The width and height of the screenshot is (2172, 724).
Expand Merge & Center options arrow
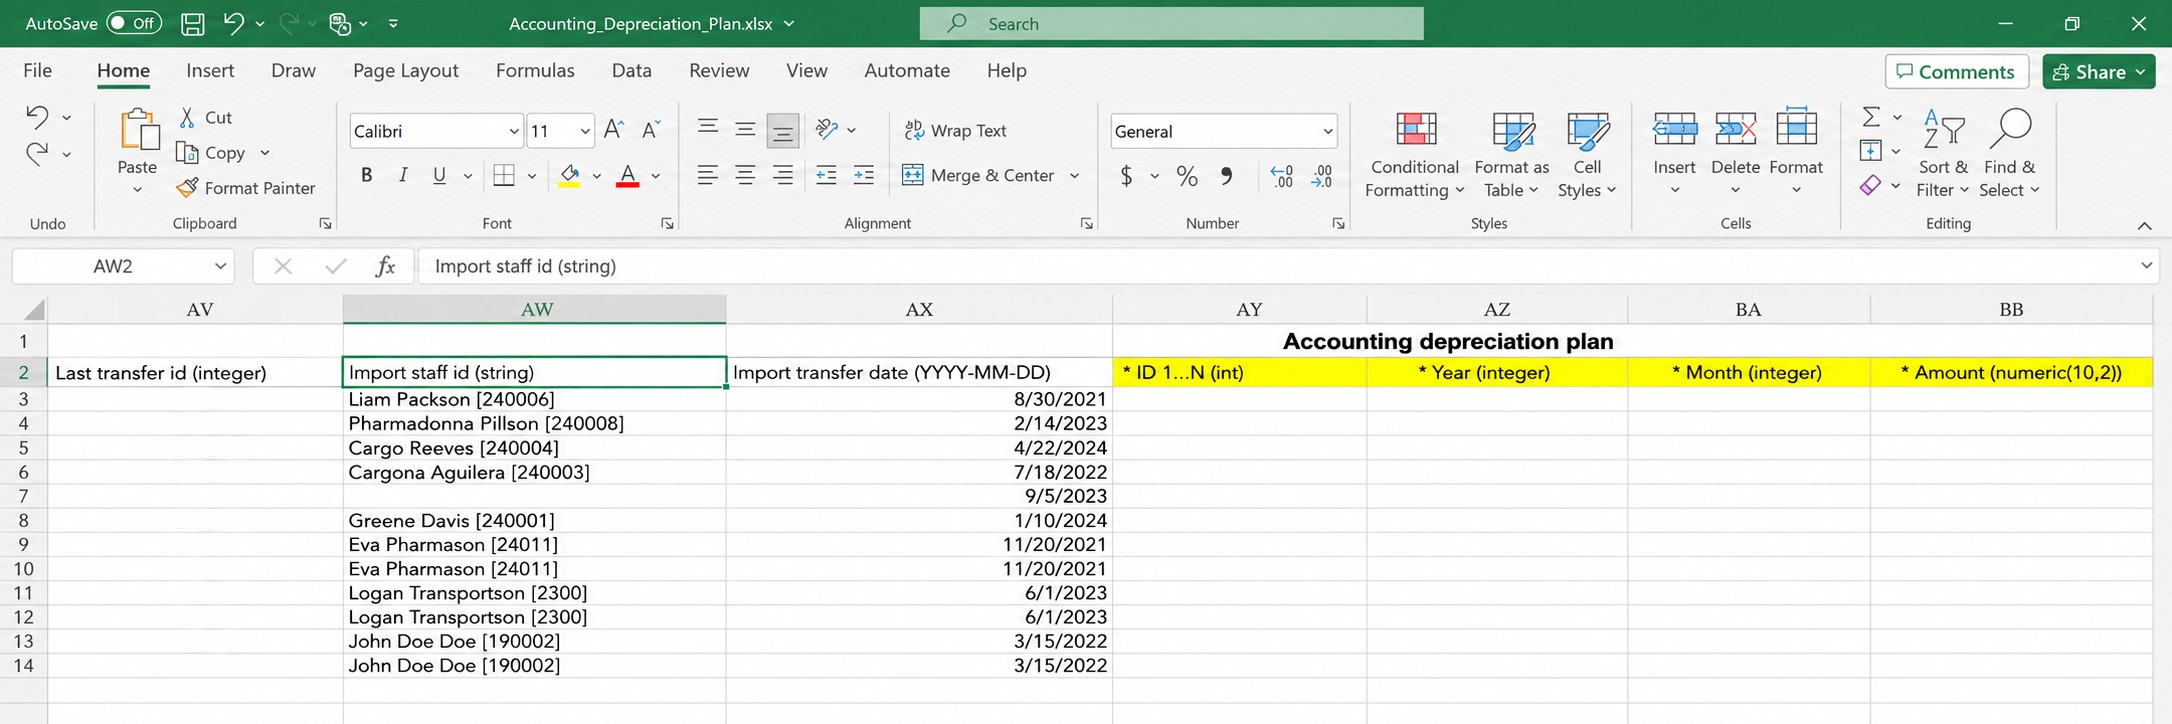(1075, 176)
